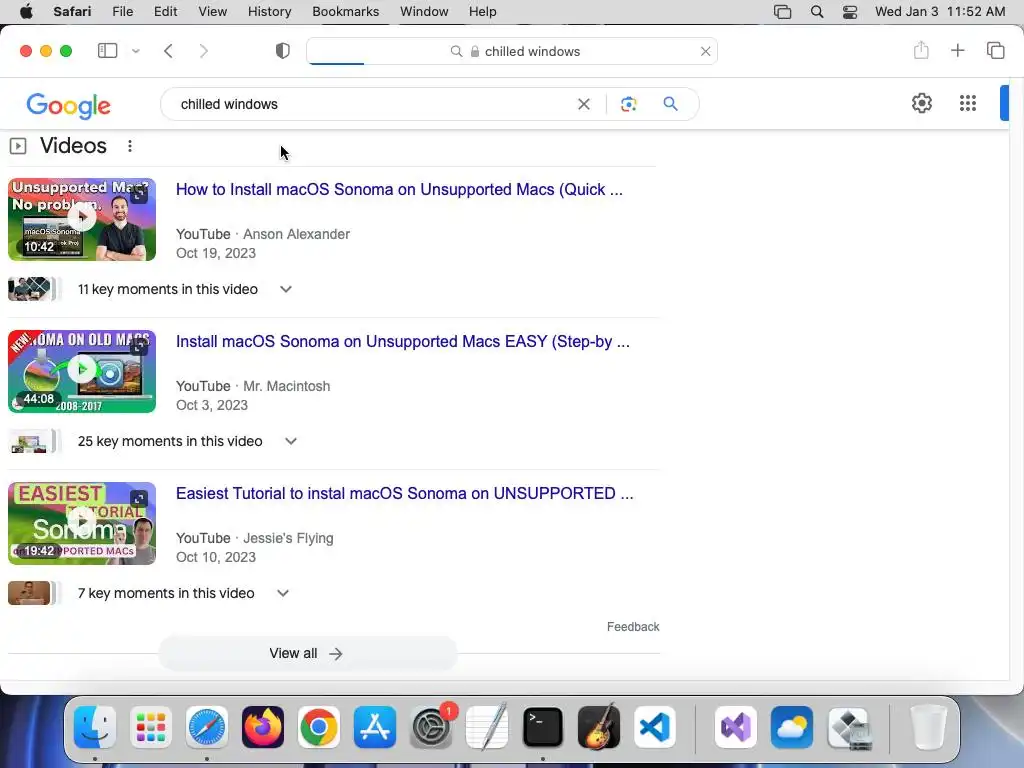This screenshot has height=768, width=1024.
Task: Open the sidebar tab group dropdown arrow
Action: click(136, 51)
